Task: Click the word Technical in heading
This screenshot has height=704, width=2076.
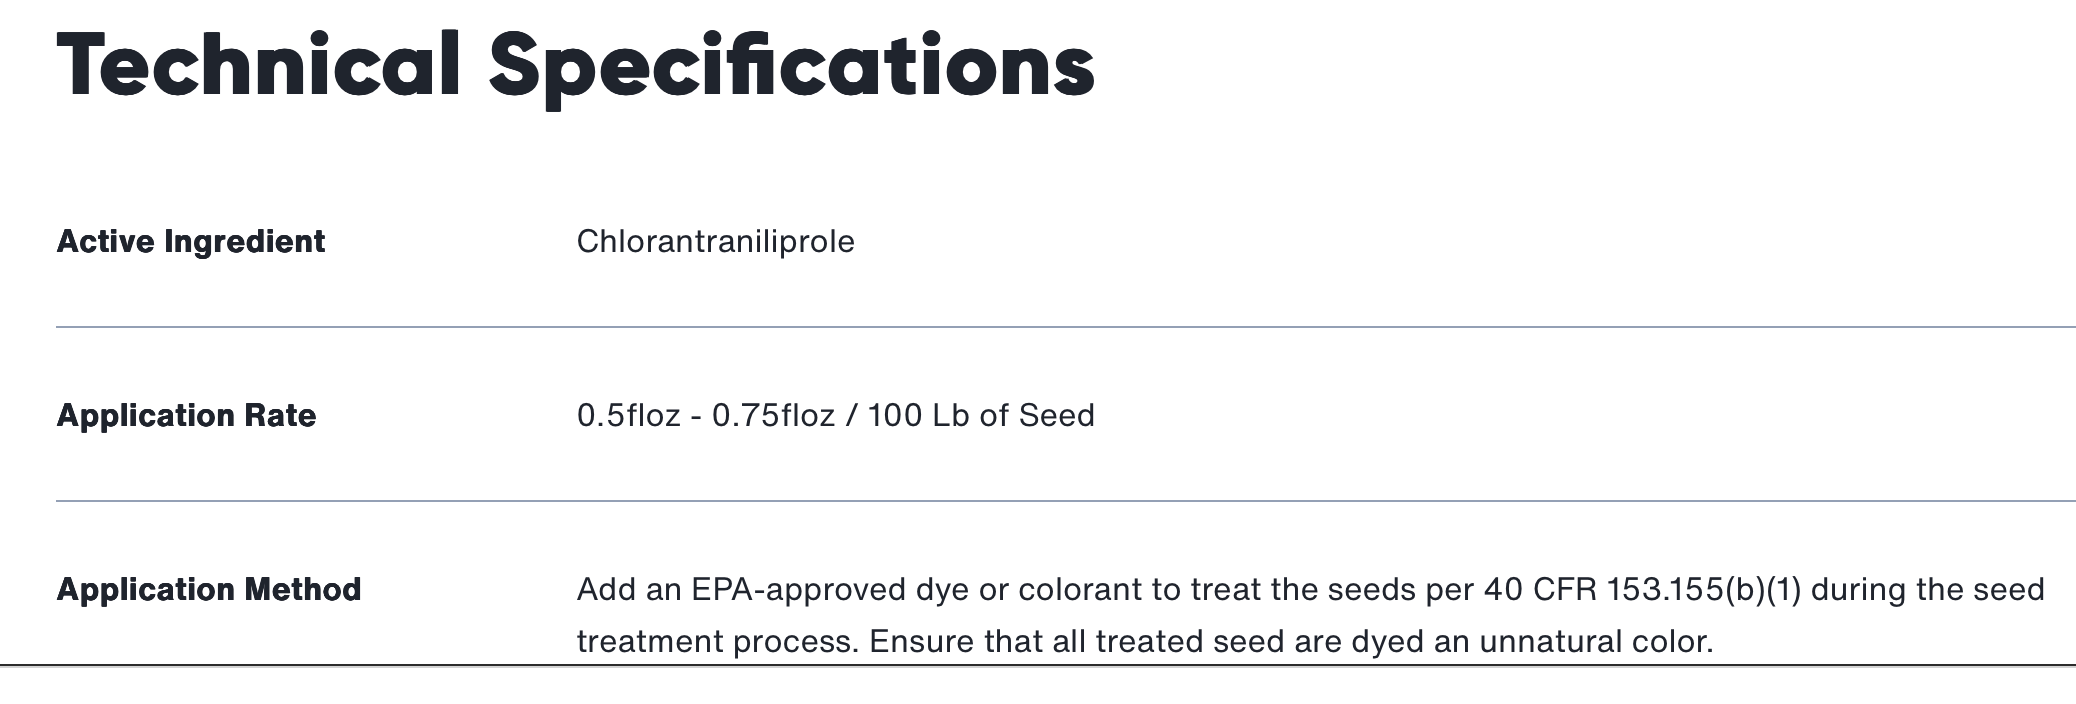Action: (258, 66)
